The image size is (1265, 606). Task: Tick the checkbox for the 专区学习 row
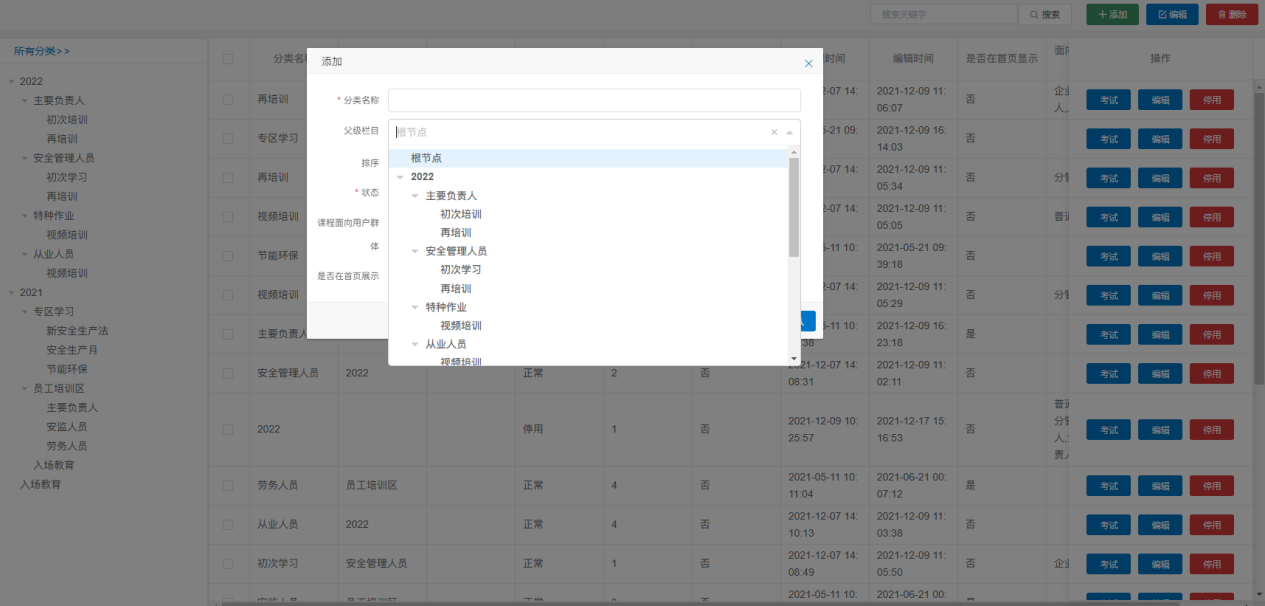click(228, 138)
